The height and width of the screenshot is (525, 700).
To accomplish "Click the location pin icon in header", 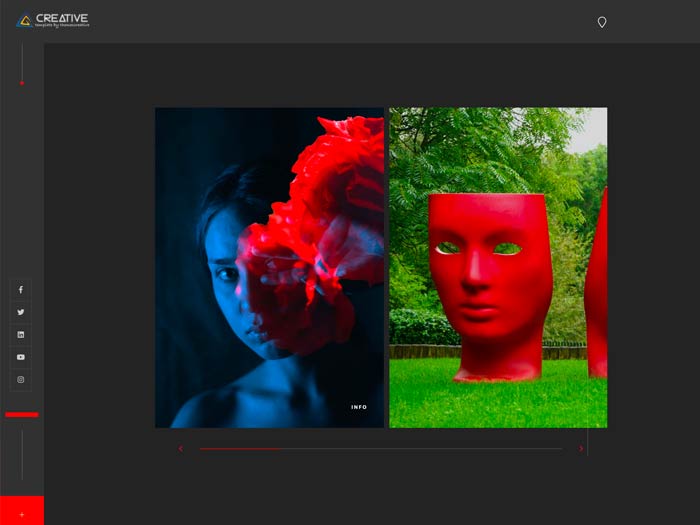I will (x=602, y=22).
